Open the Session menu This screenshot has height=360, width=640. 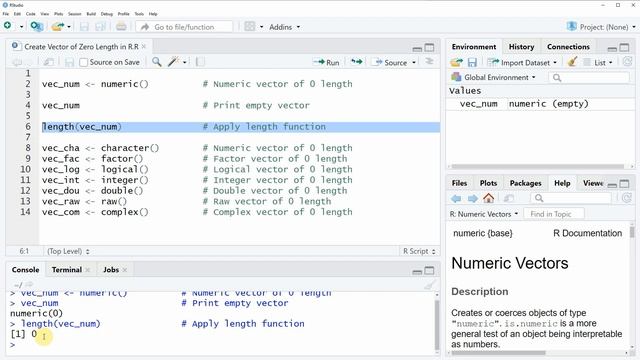75,14
